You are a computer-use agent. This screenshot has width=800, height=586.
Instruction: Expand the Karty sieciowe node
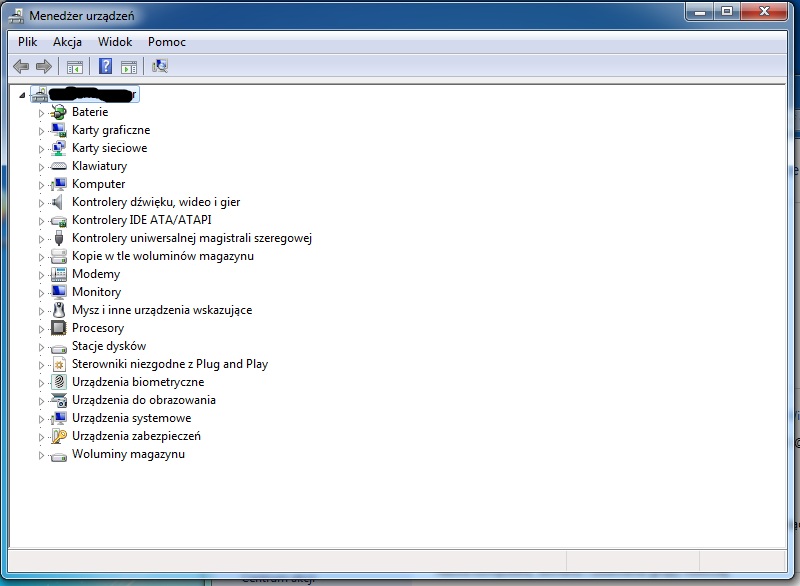tap(41, 148)
